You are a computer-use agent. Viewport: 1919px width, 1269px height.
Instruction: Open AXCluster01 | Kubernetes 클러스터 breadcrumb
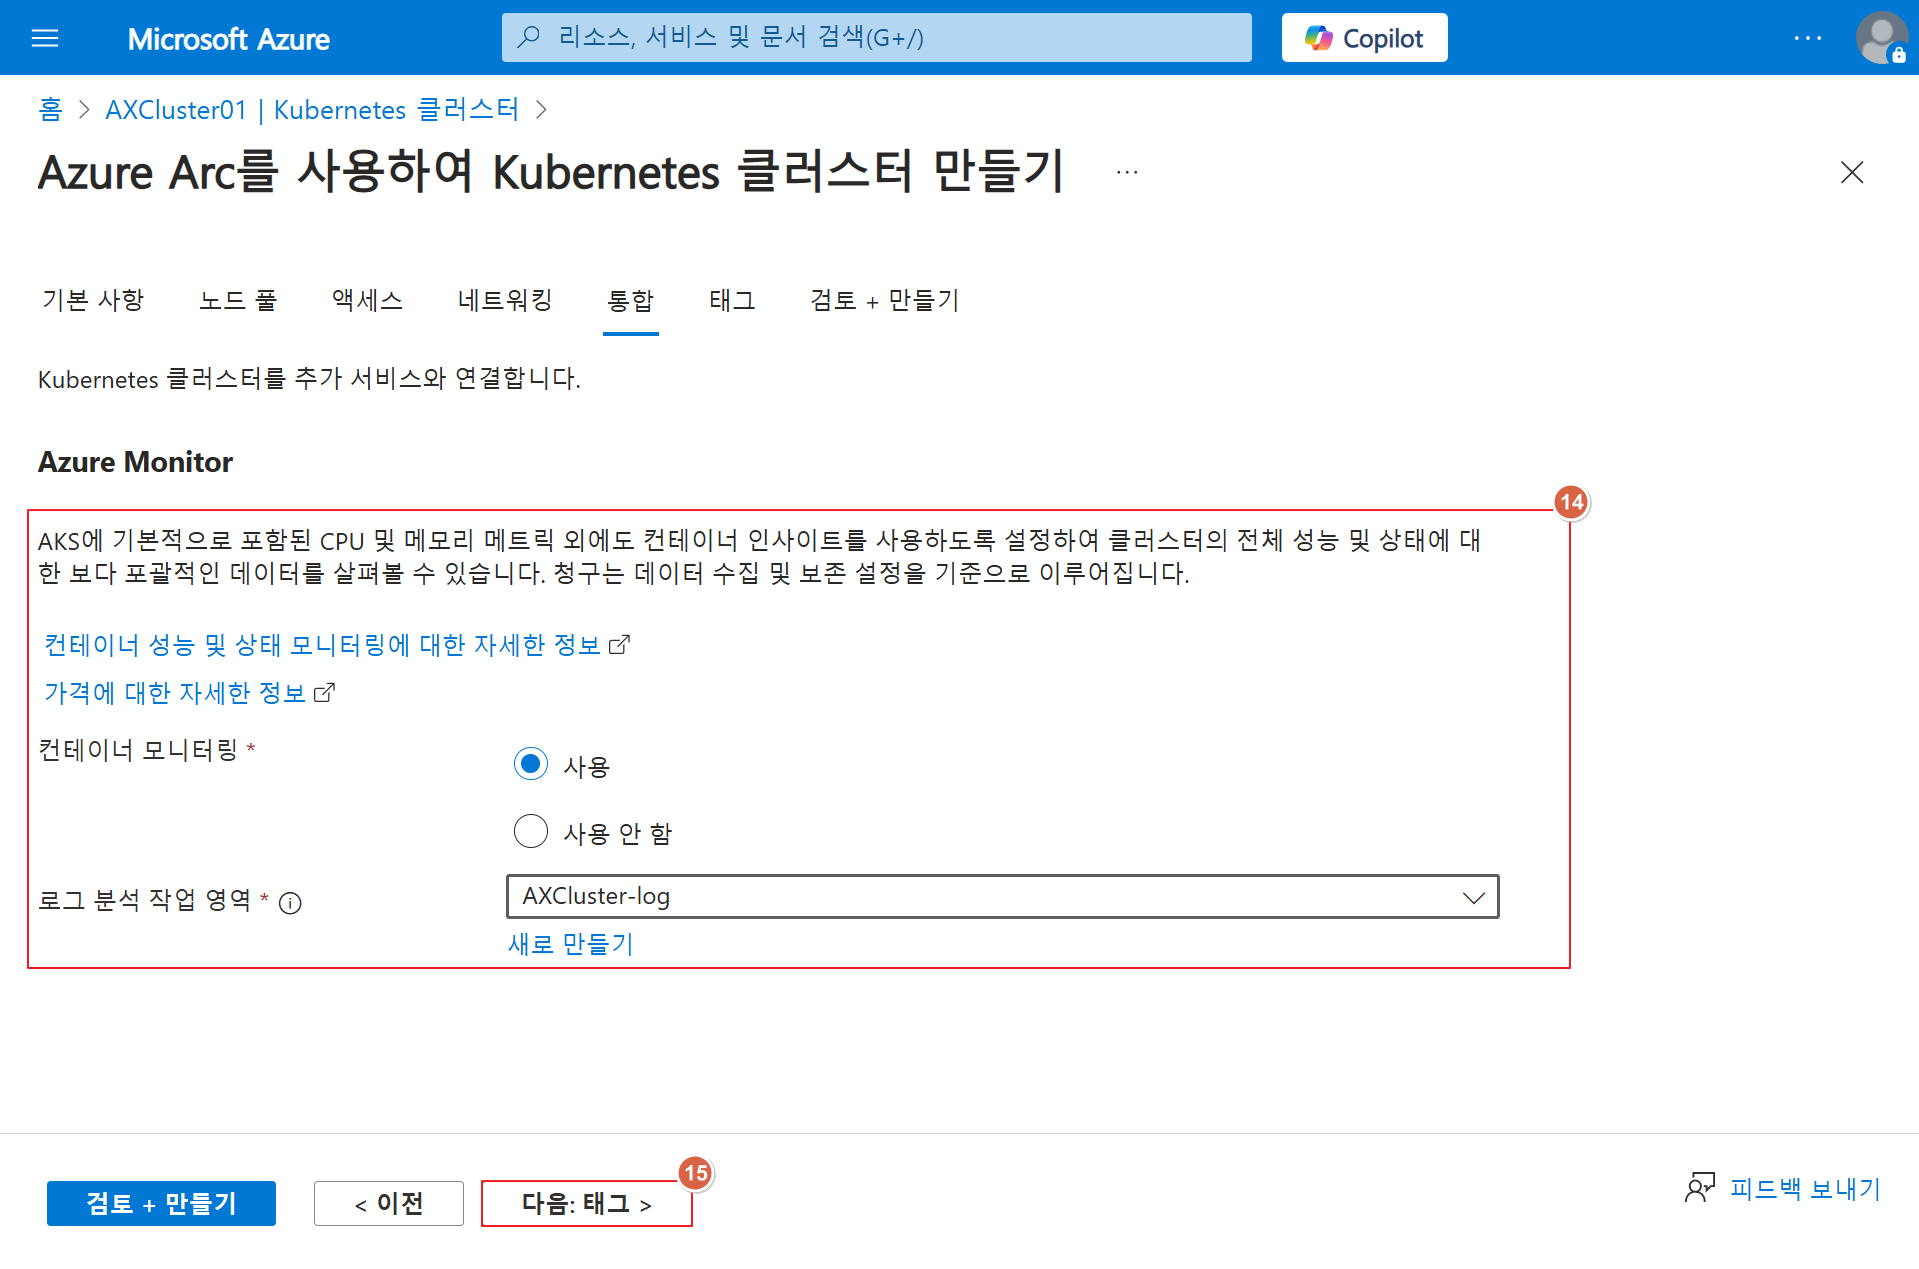(x=312, y=109)
